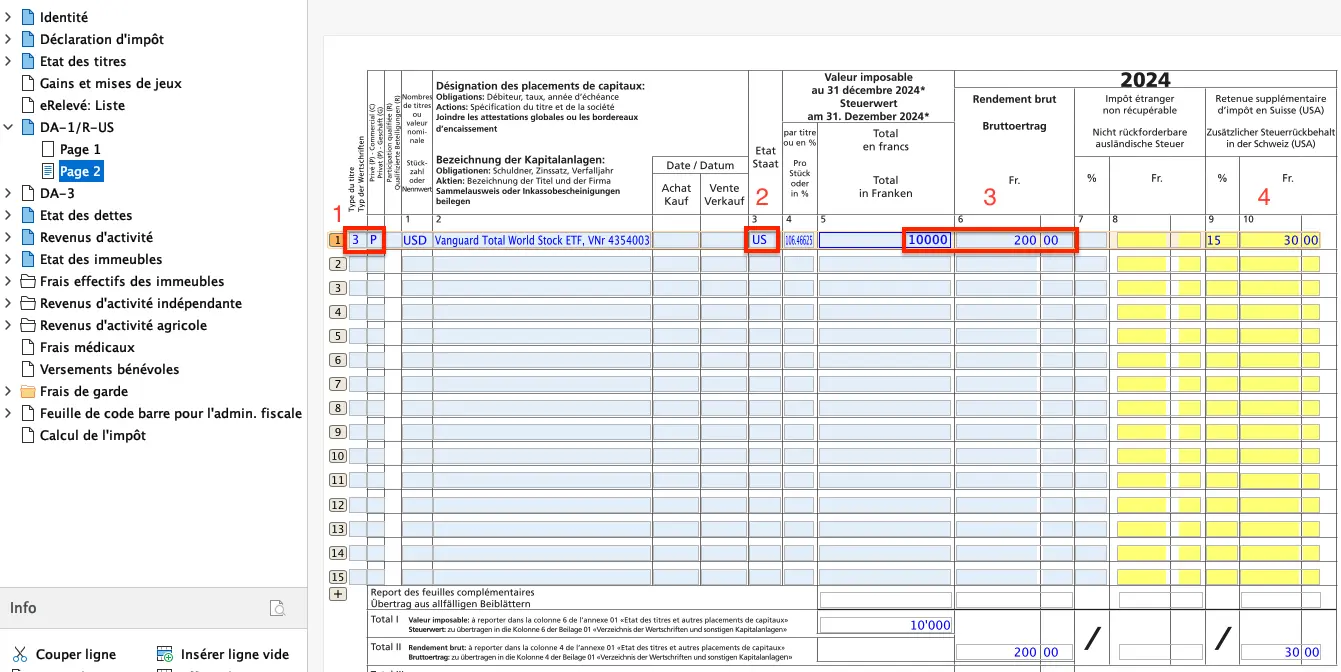1341x672 pixels.
Task: Click the Page 2 document icon
Action: tap(48, 172)
